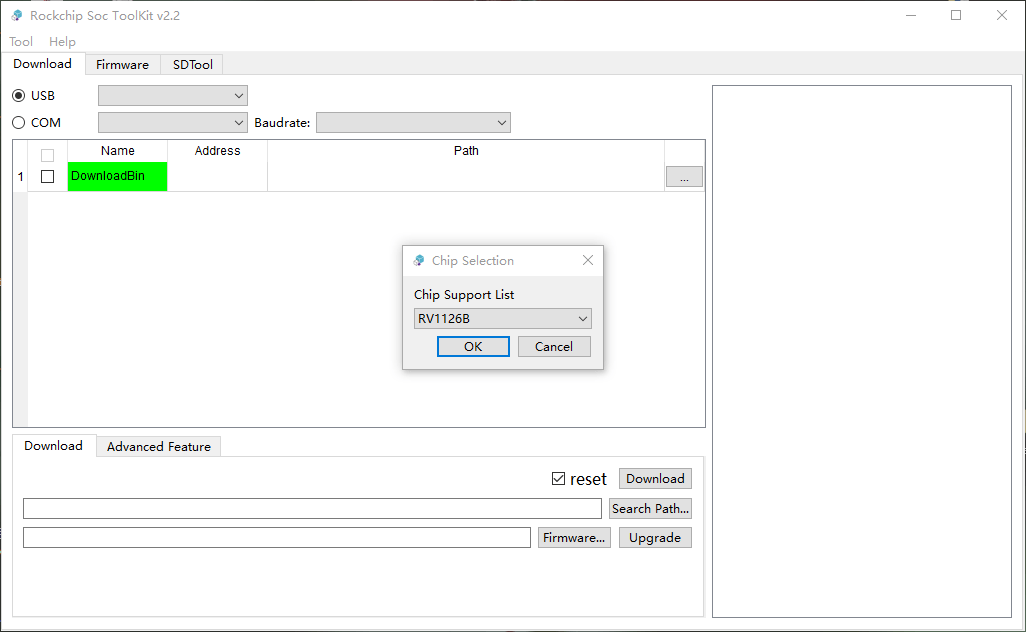Open the Advanced Feature tab
The width and height of the screenshot is (1026, 632).
(158, 447)
